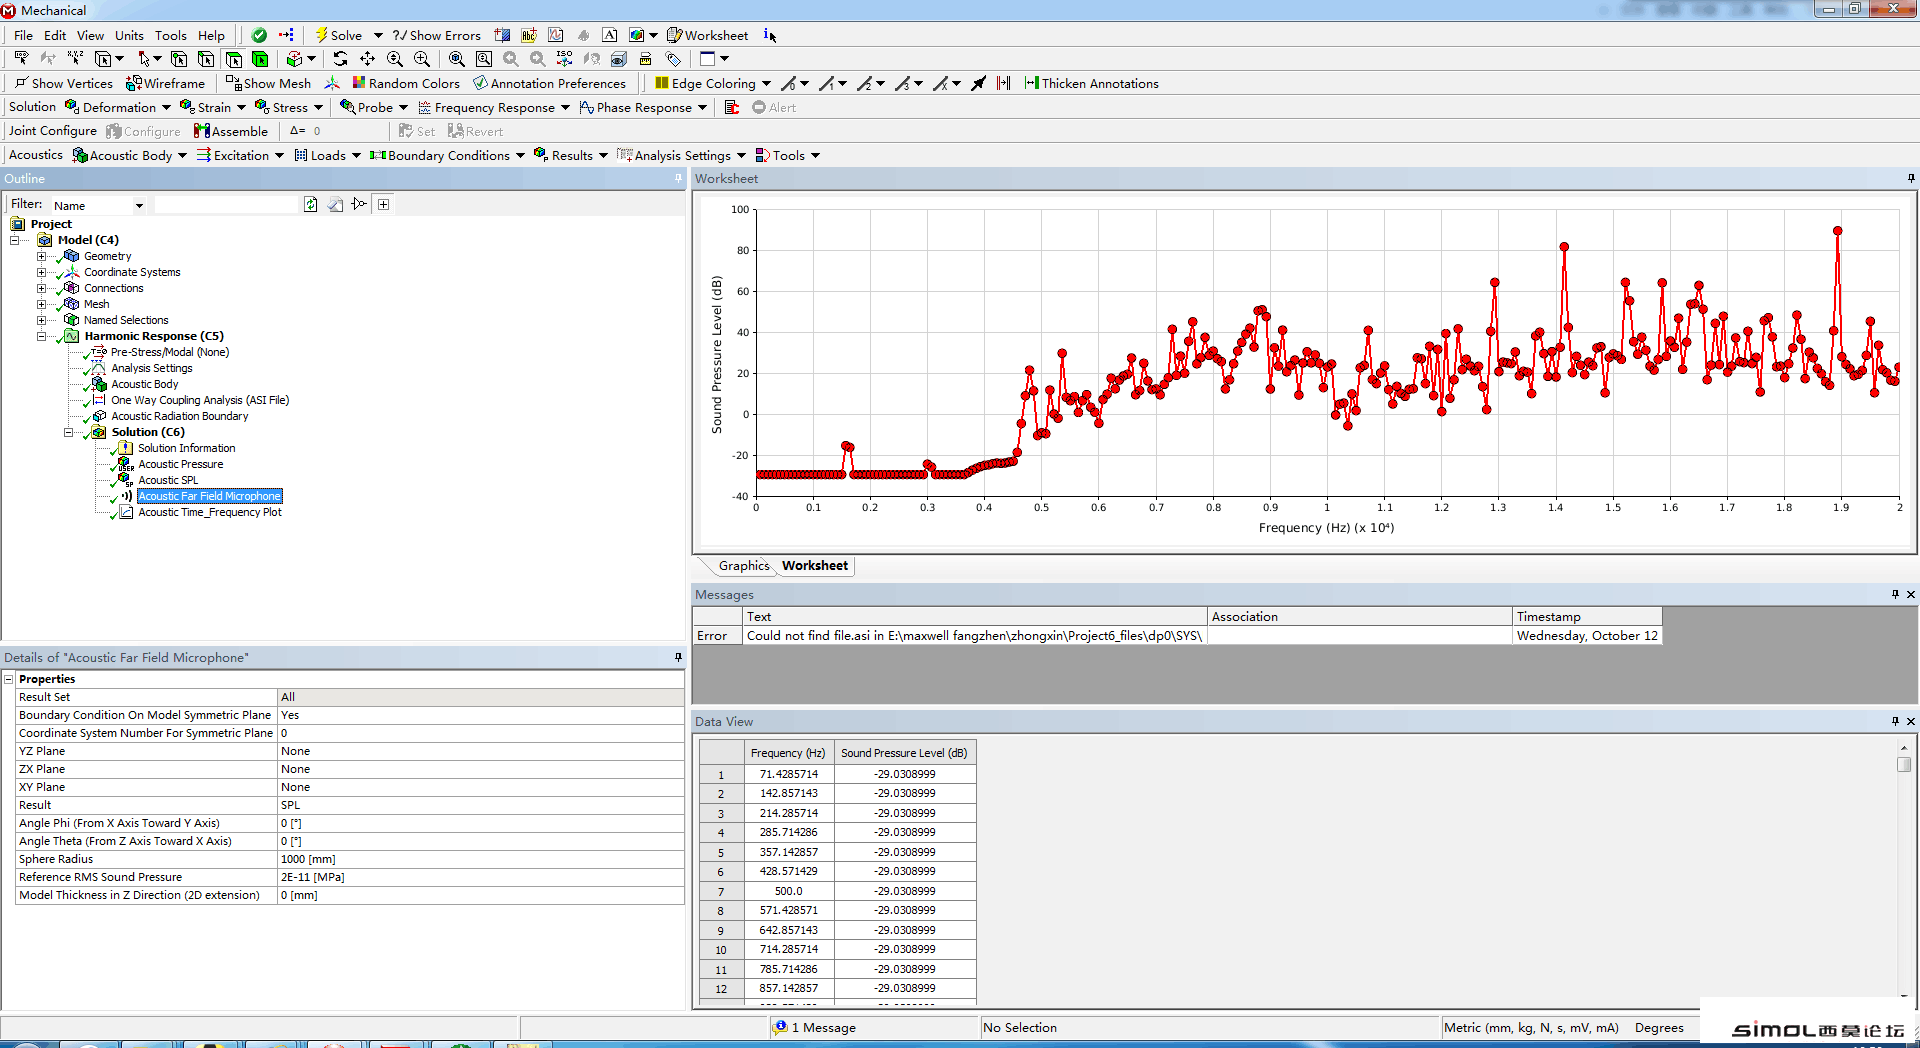Click the Outline filter text field

click(x=227, y=204)
